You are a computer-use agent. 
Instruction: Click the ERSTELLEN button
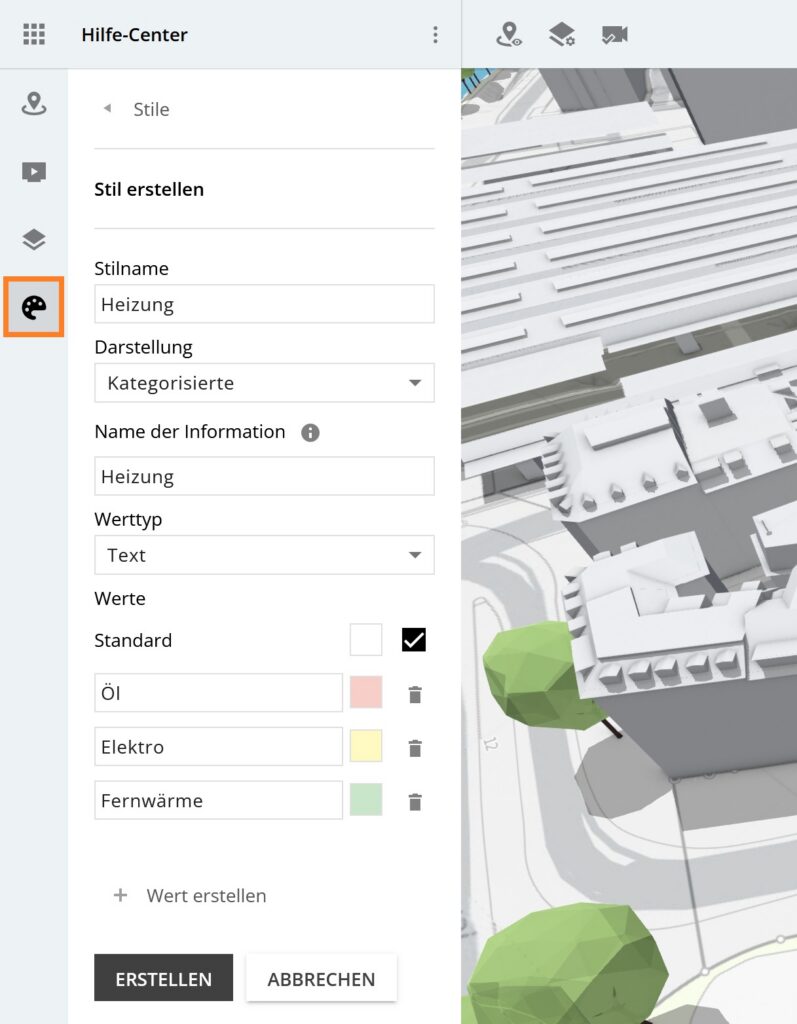click(x=163, y=978)
